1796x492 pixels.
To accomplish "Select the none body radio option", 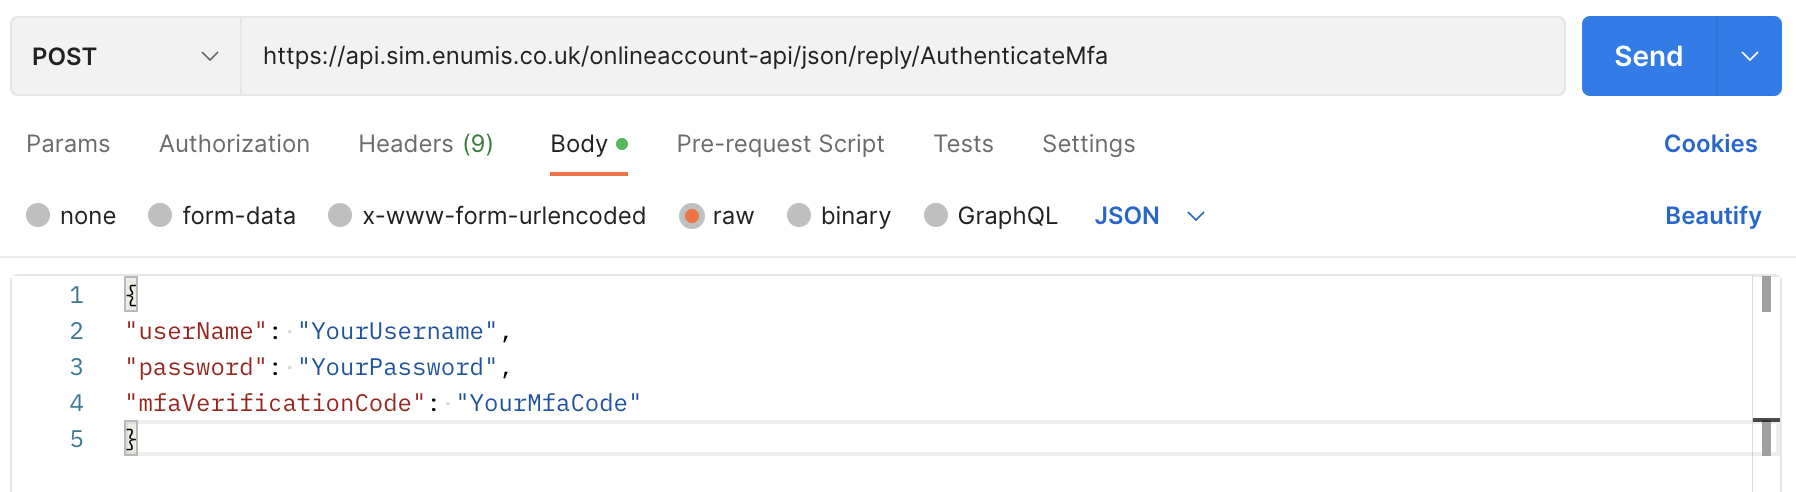I will pos(38,216).
